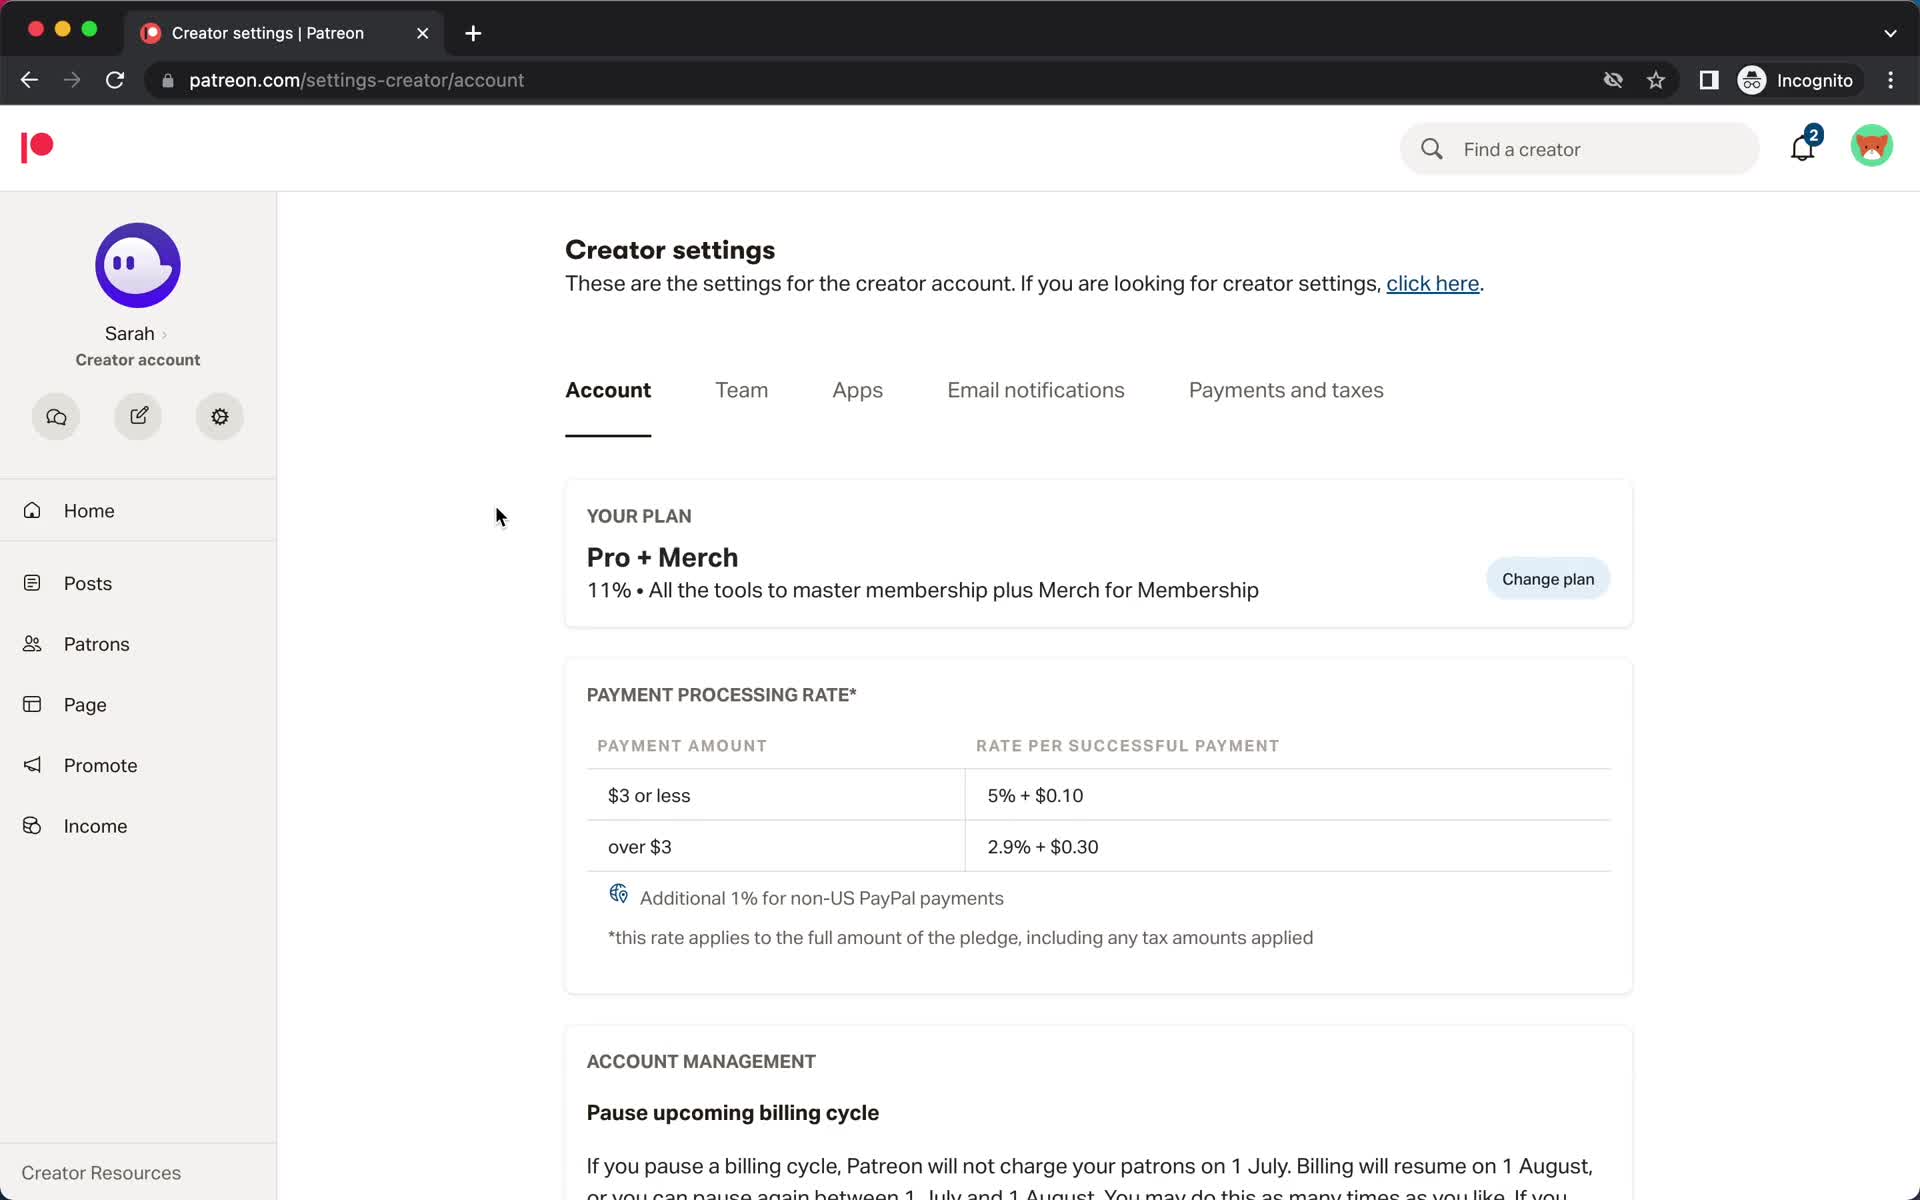The image size is (1920, 1200).
Task: Click the Change plan button
Action: [x=1547, y=578]
